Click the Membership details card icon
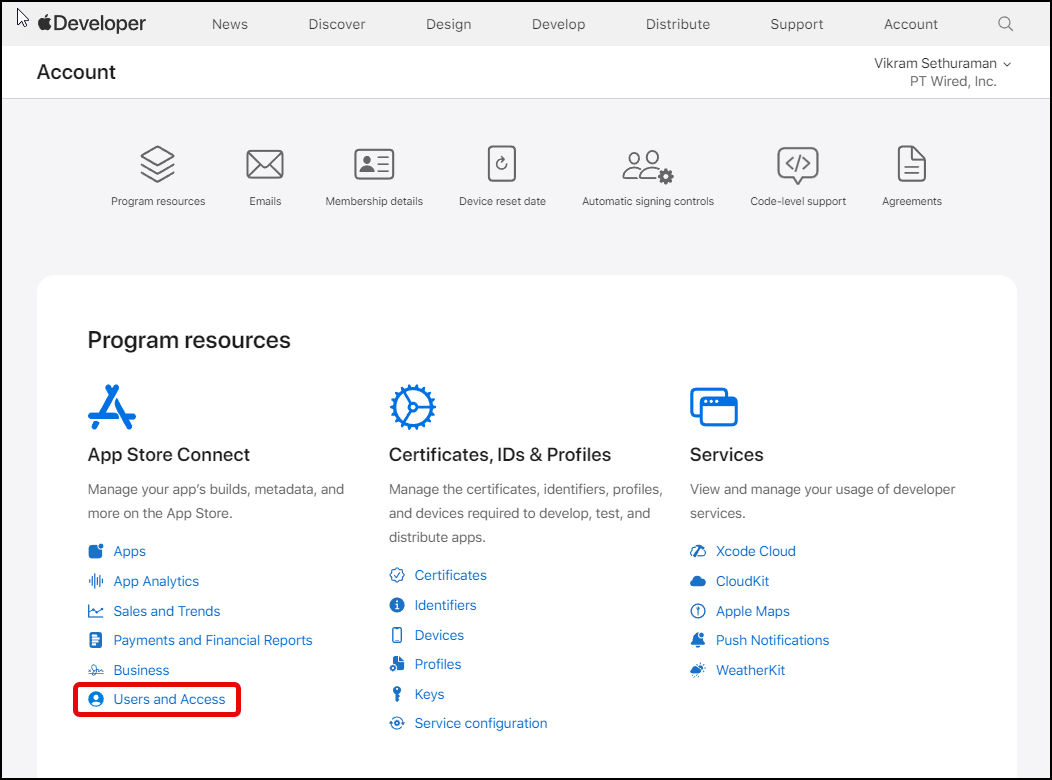The height and width of the screenshot is (780, 1052). (x=374, y=164)
